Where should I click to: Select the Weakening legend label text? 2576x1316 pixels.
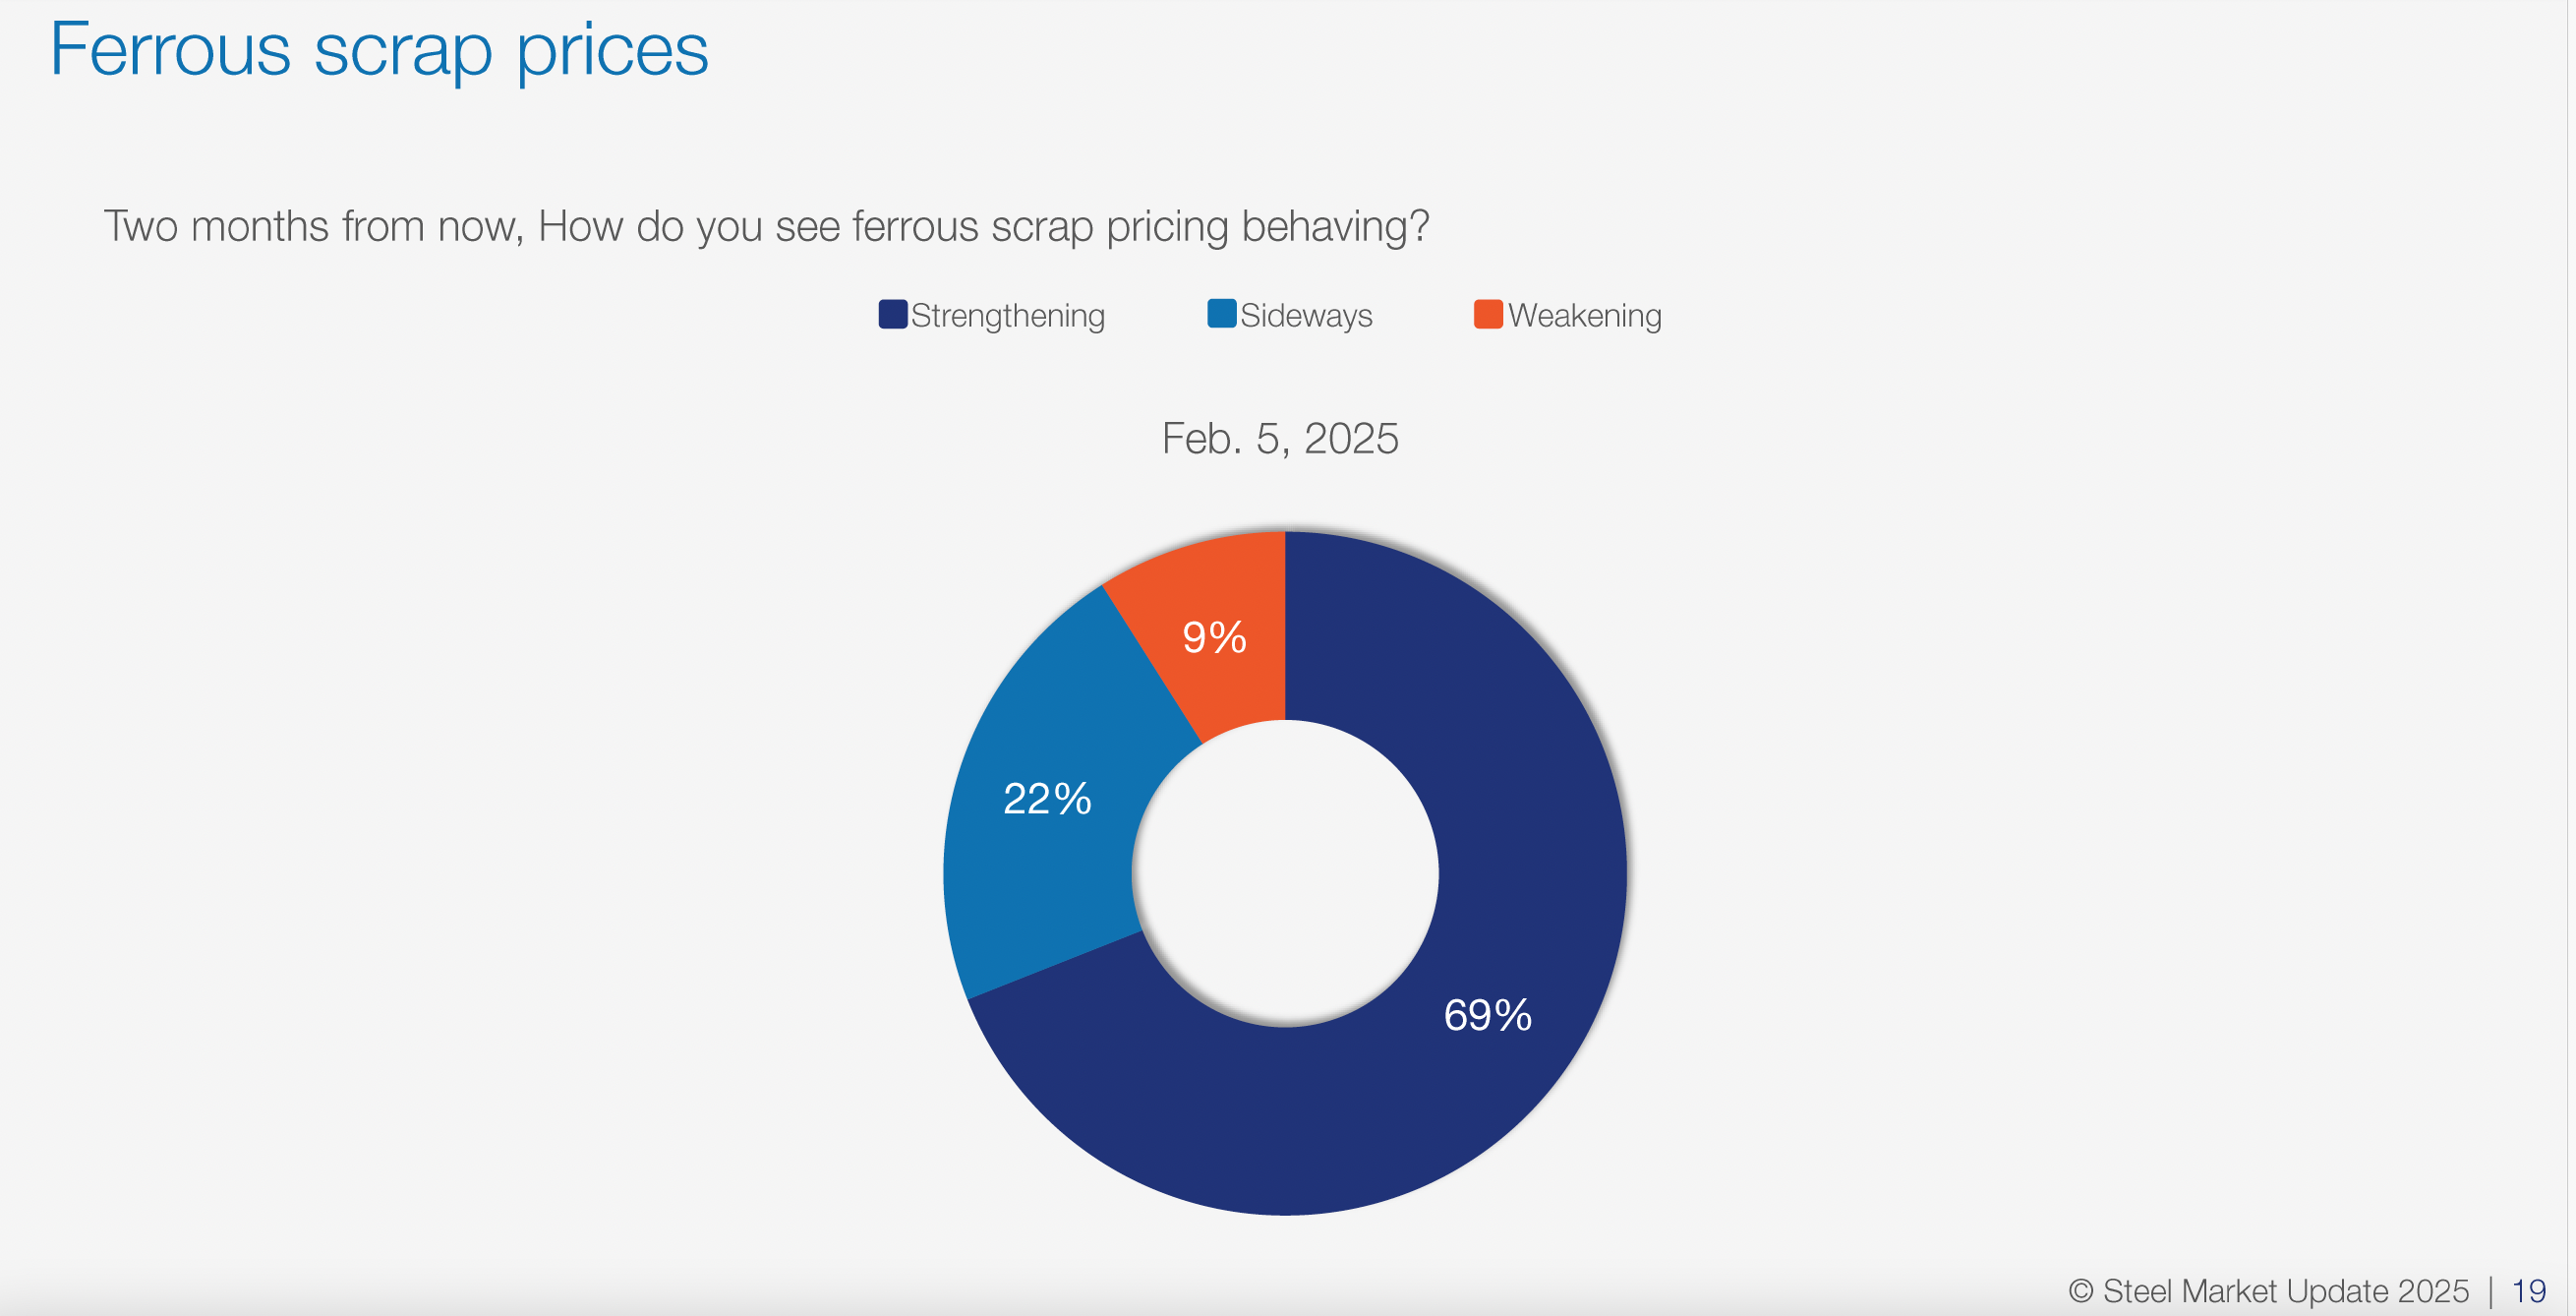tap(1584, 316)
